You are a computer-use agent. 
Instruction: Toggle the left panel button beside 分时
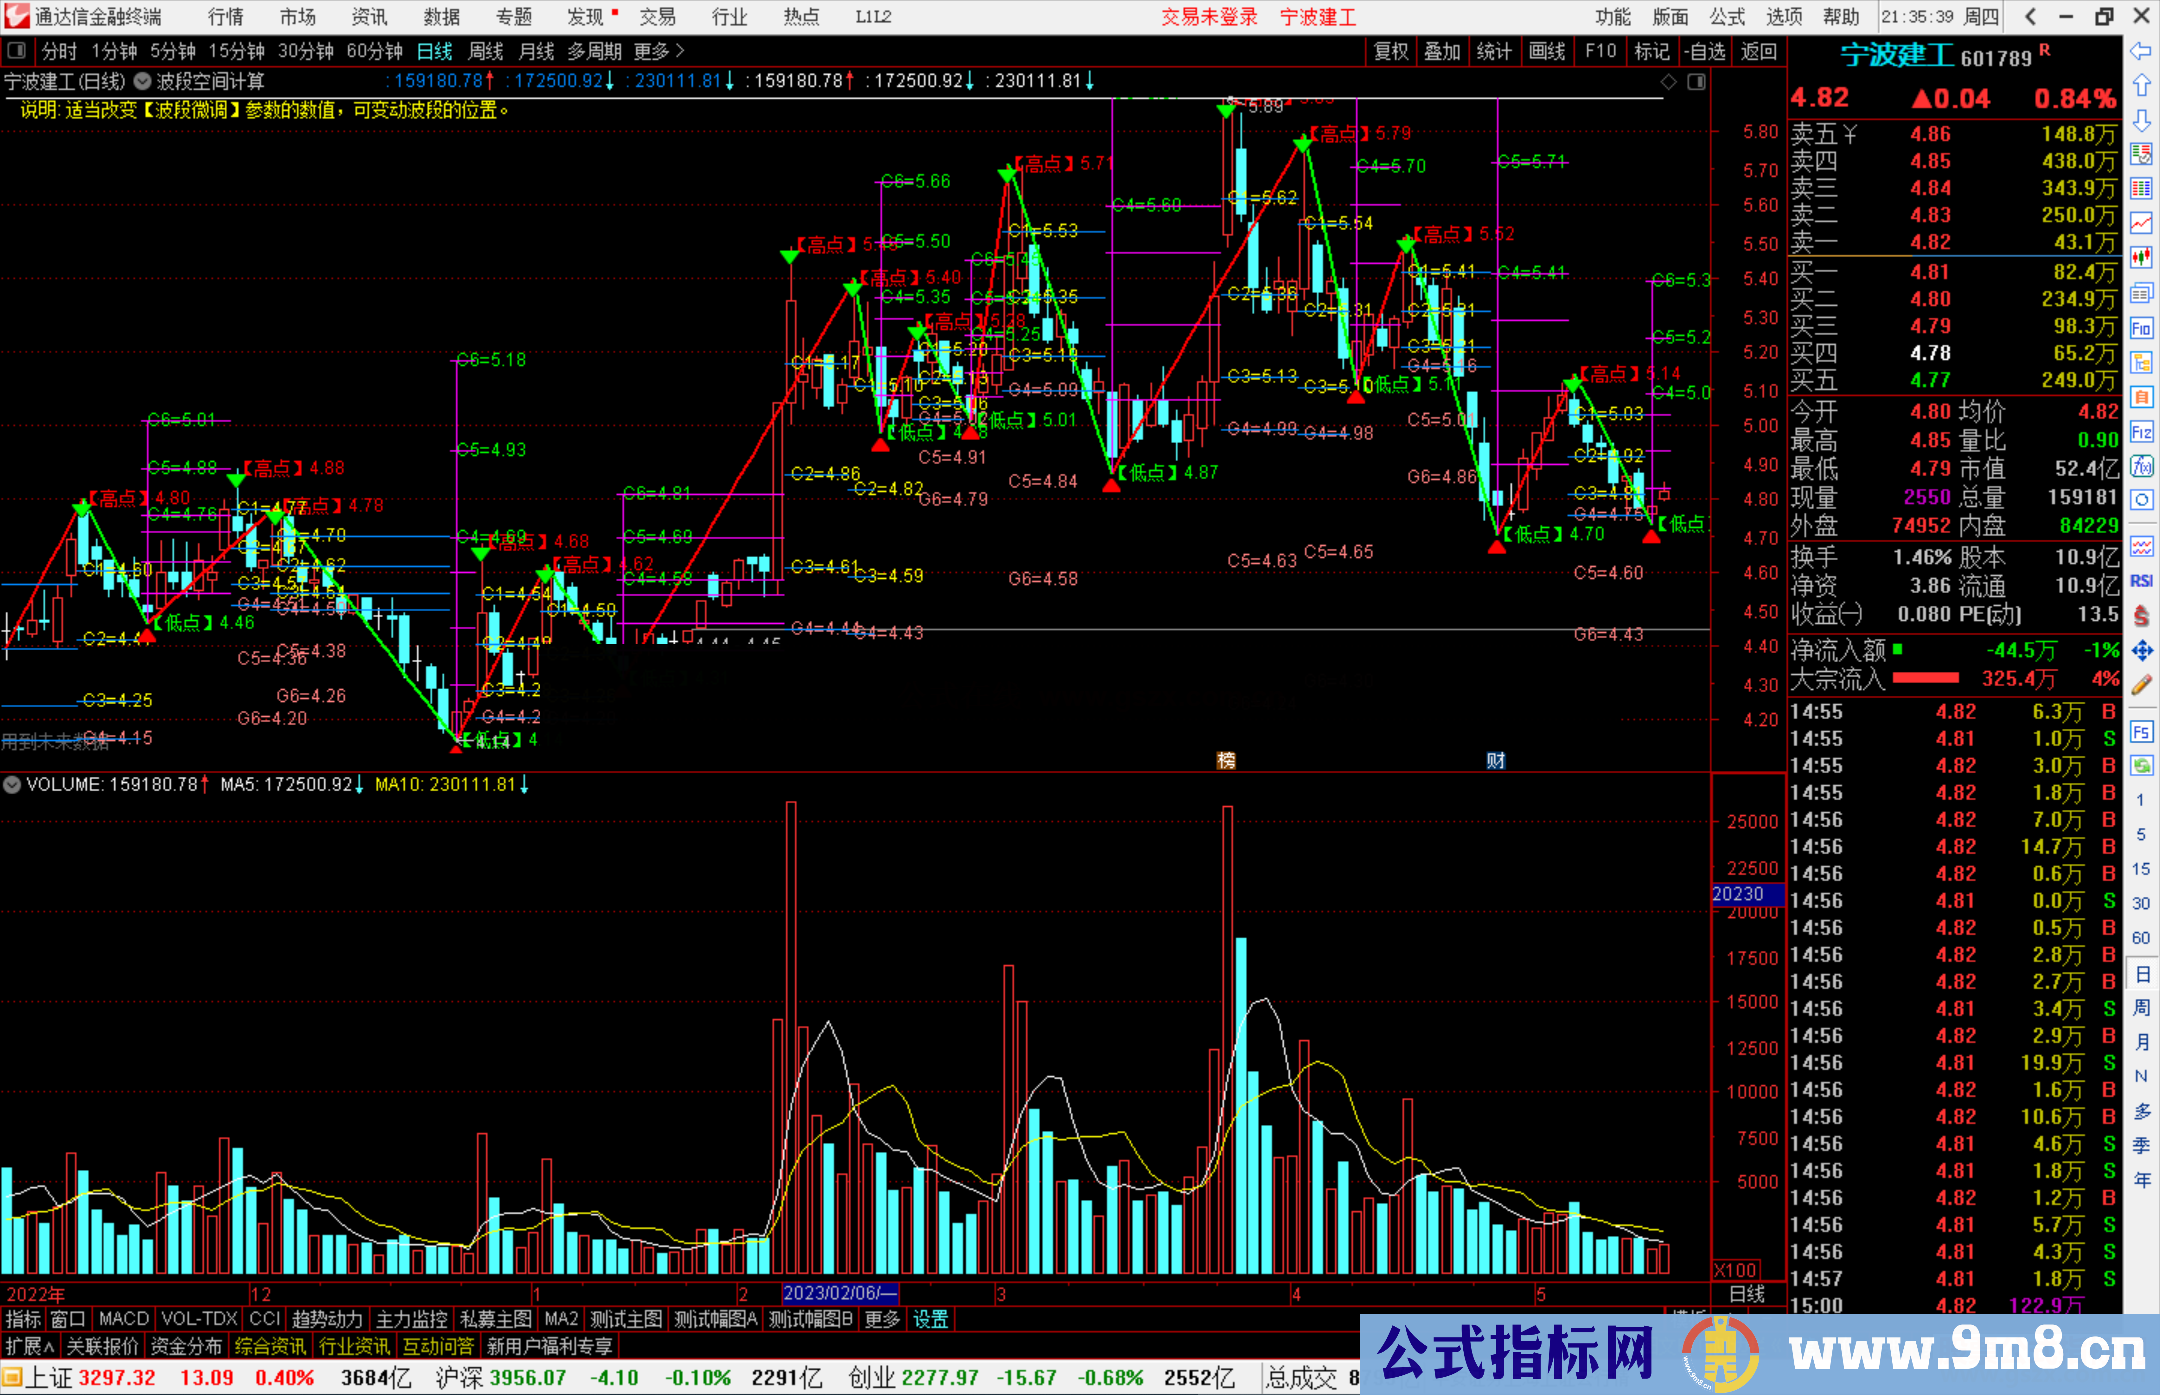[17, 51]
